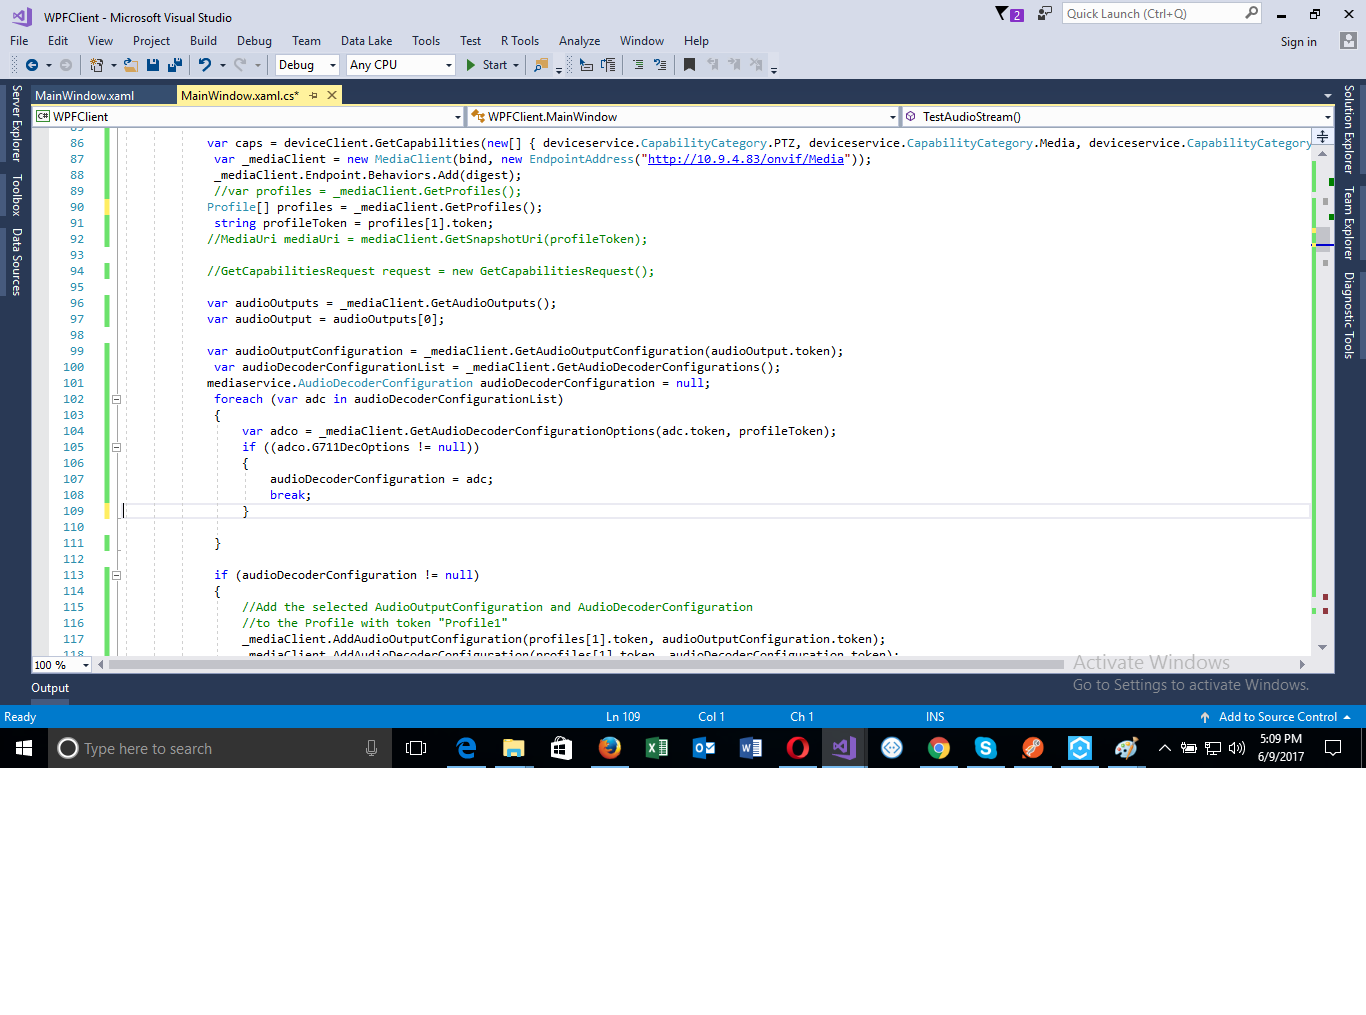The image size is (1366, 1015).
Task: Click the New Project toolbar icon
Action: click(x=97, y=65)
